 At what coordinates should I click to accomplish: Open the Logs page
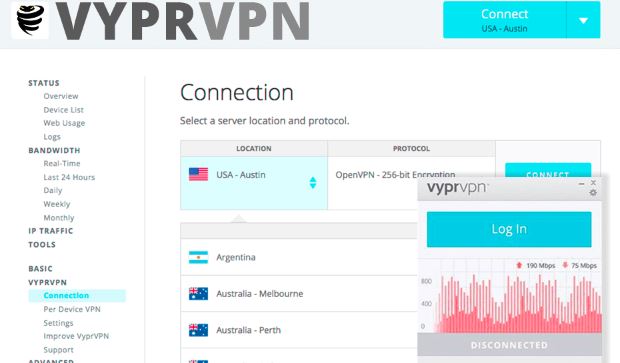click(x=52, y=136)
